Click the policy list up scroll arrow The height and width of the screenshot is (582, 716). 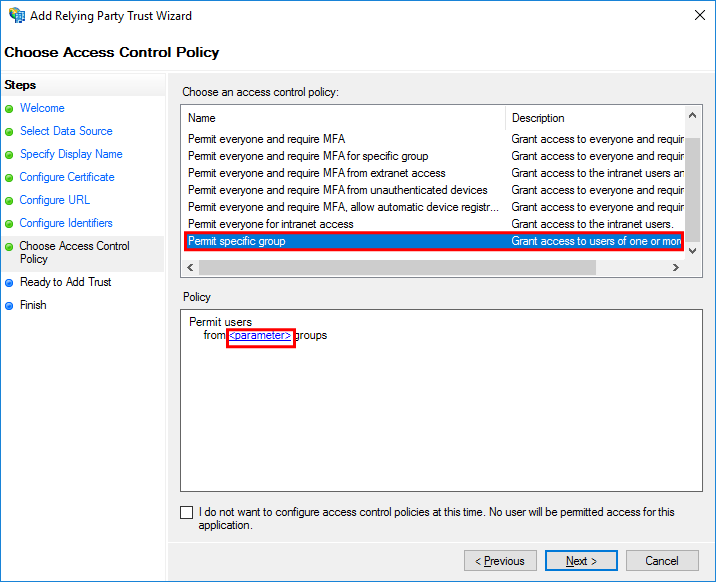(x=692, y=115)
